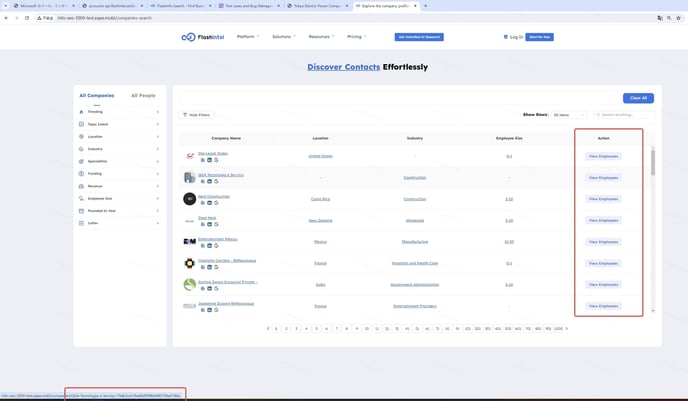This screenshot has width=688, height=401.
Task: Open Google icon in the India row
Action: tap(216, 288)
